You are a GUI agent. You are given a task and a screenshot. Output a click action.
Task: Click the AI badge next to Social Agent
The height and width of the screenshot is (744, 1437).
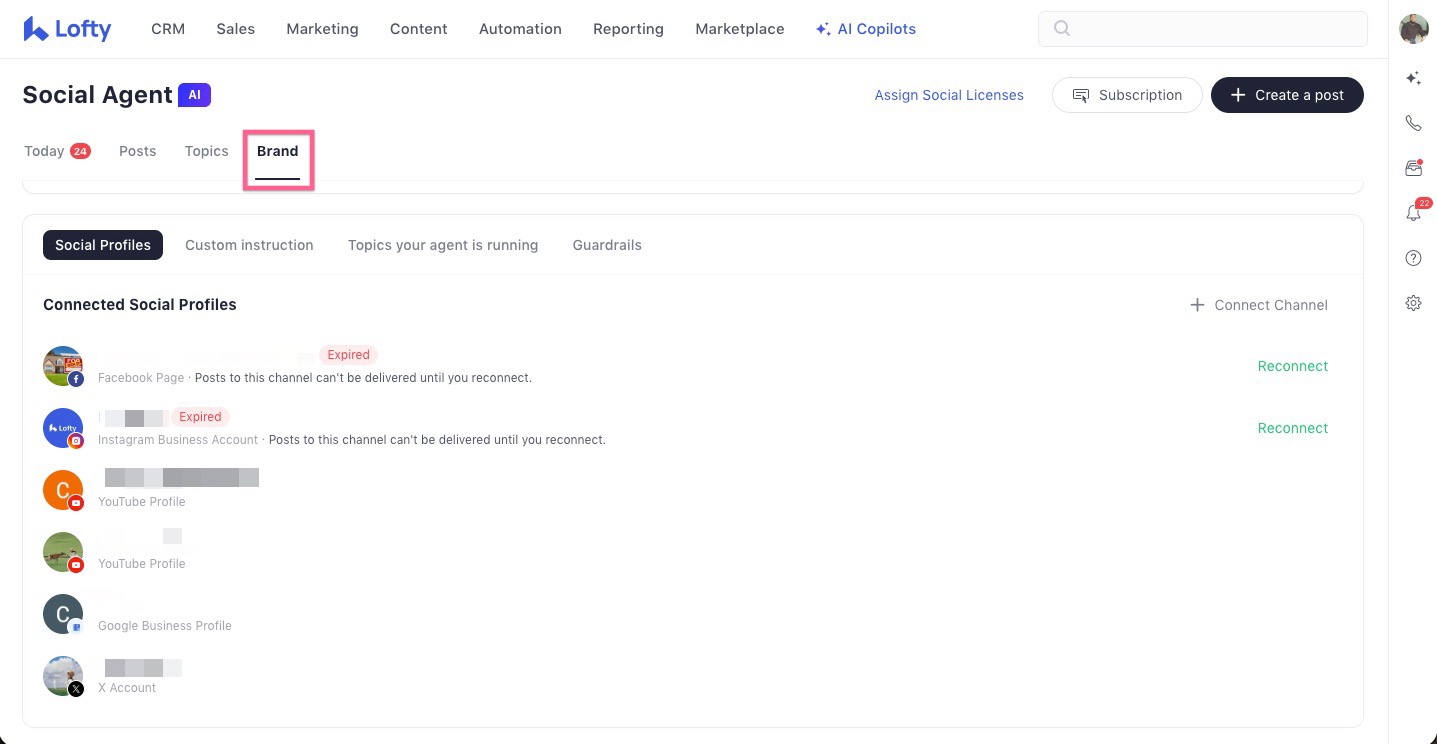tap(194, 95)
